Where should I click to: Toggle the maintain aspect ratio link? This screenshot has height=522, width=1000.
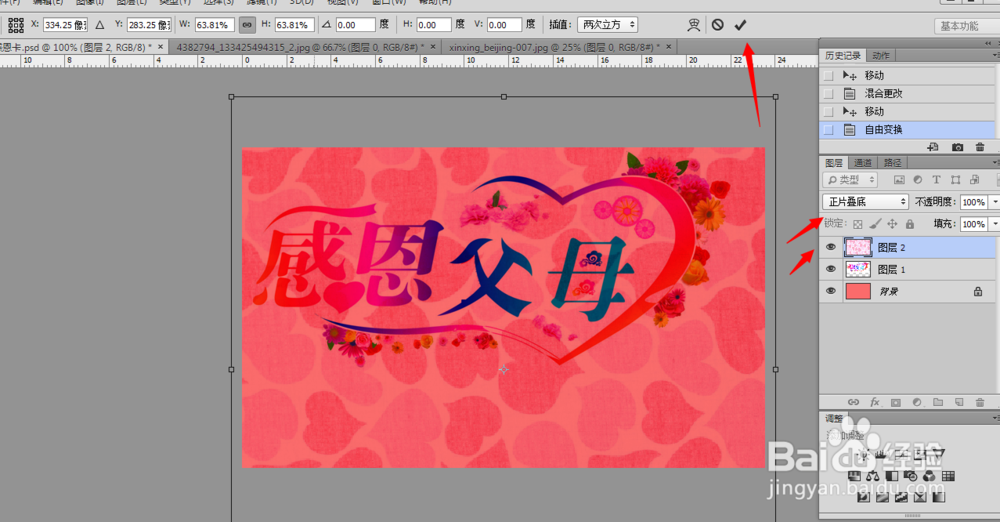click(x=247, y=25)
